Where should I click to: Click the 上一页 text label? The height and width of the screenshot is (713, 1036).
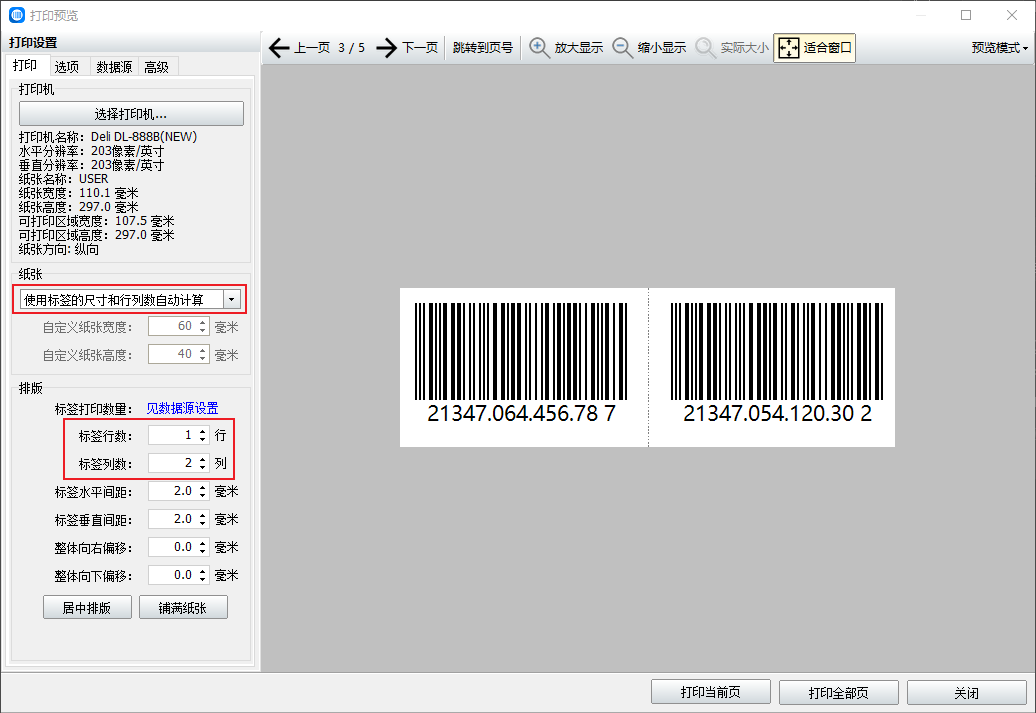coord(312,48)
